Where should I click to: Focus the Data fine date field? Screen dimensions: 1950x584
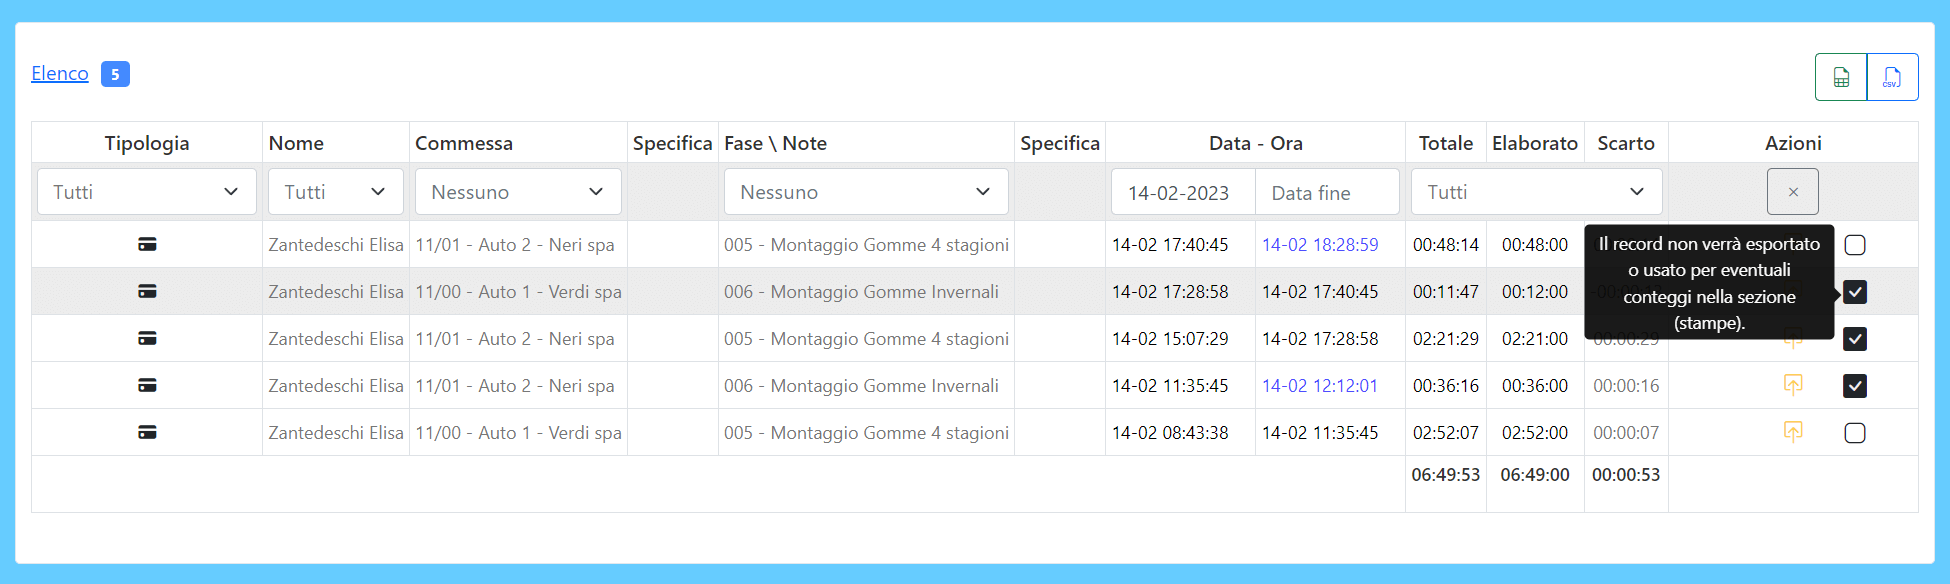pyautogui.click(x=1326, y=192)
